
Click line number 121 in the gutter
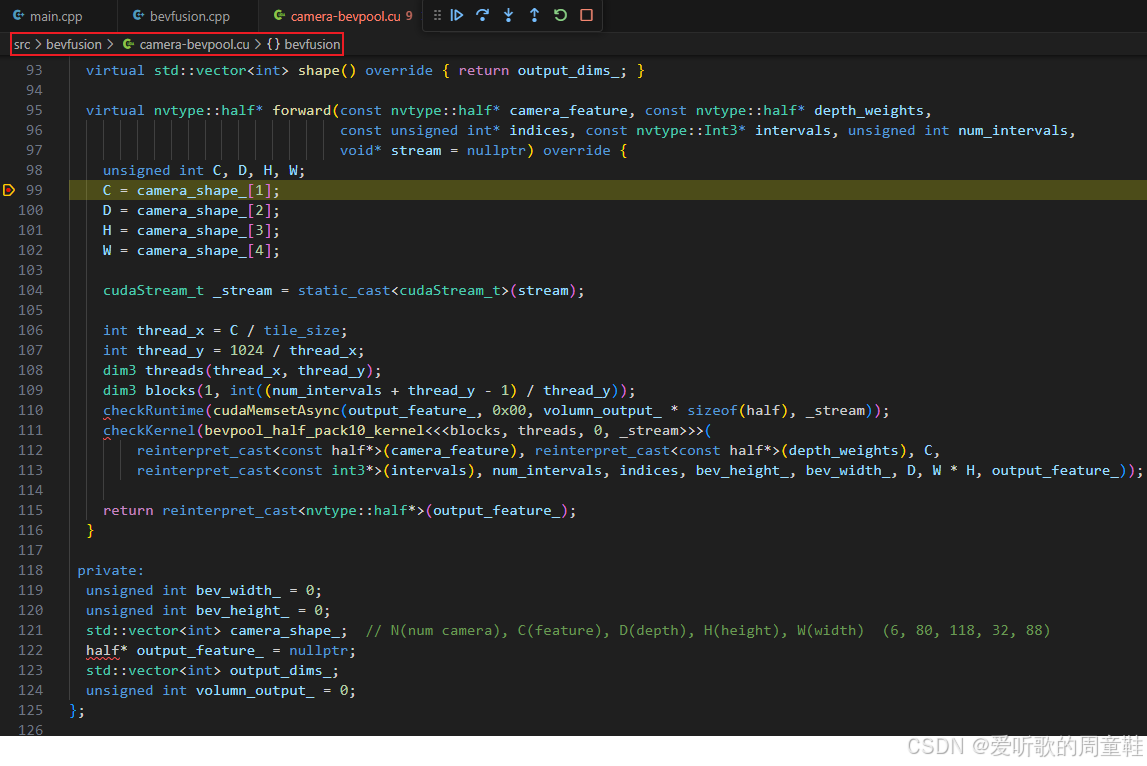(30, 630)
